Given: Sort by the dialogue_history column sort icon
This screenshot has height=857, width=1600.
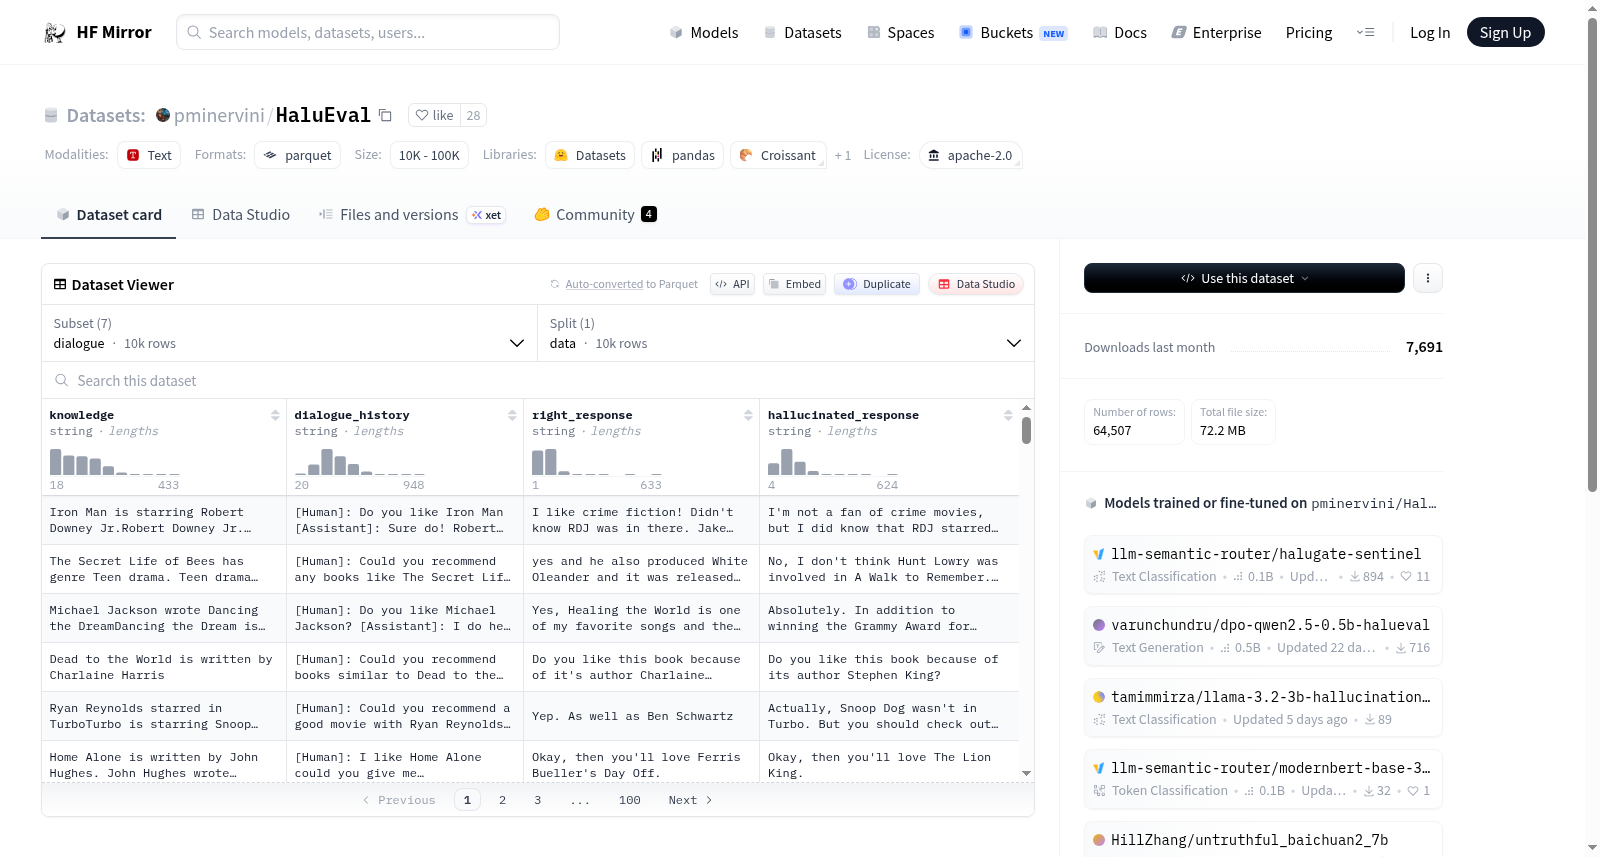Looking at the screenshot, I should pos(512,415).
